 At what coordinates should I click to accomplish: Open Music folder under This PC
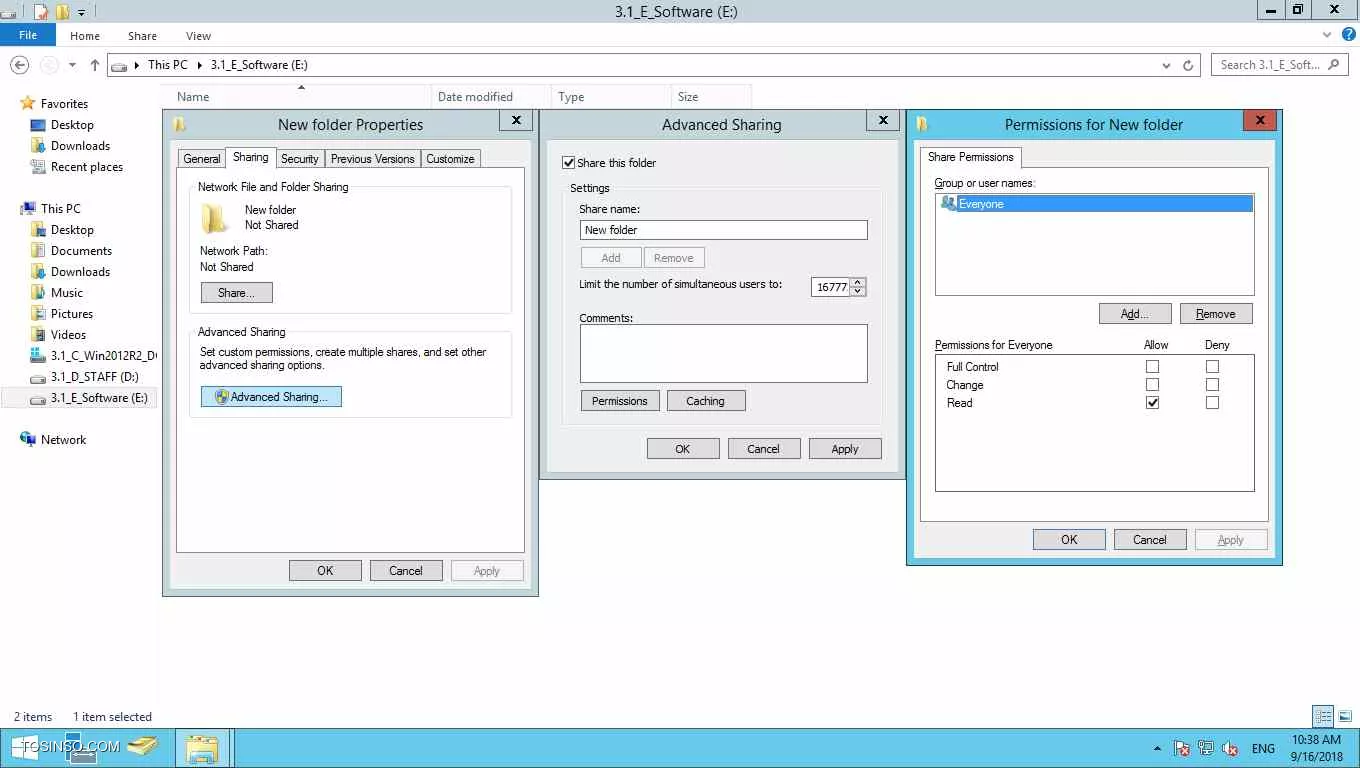(67, 293)
